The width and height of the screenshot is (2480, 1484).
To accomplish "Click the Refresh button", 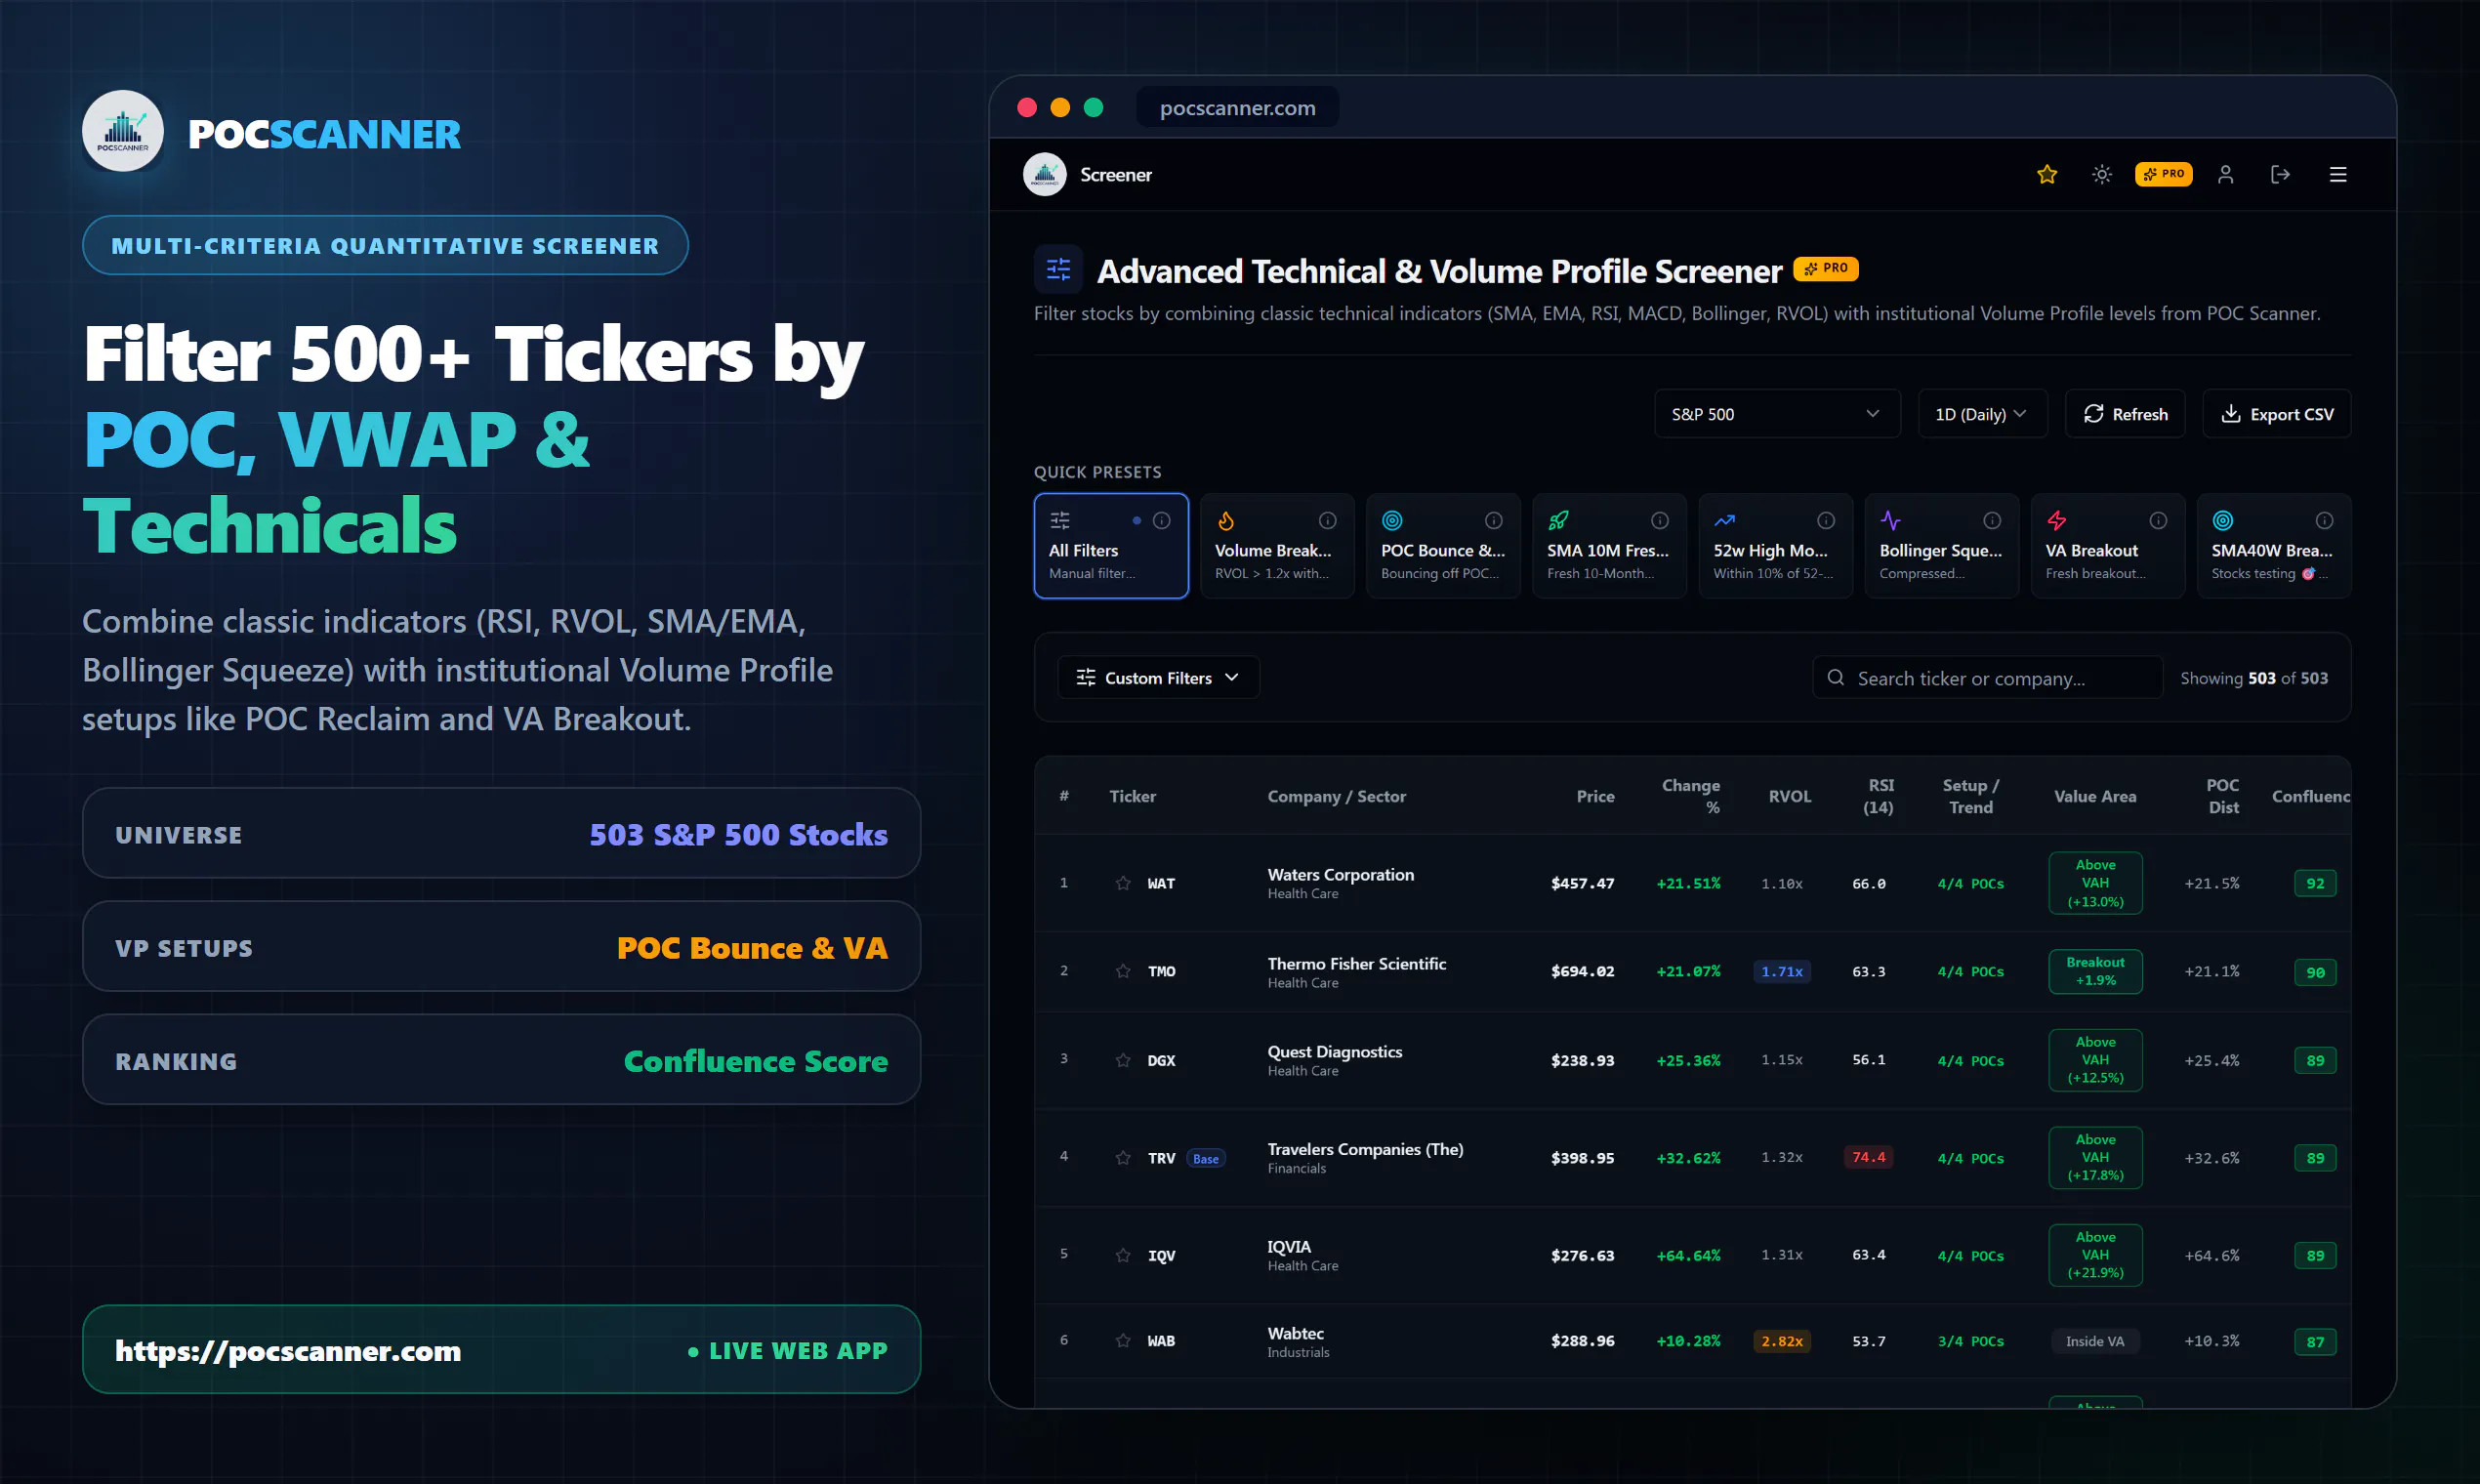I will tap(2125, 414).
